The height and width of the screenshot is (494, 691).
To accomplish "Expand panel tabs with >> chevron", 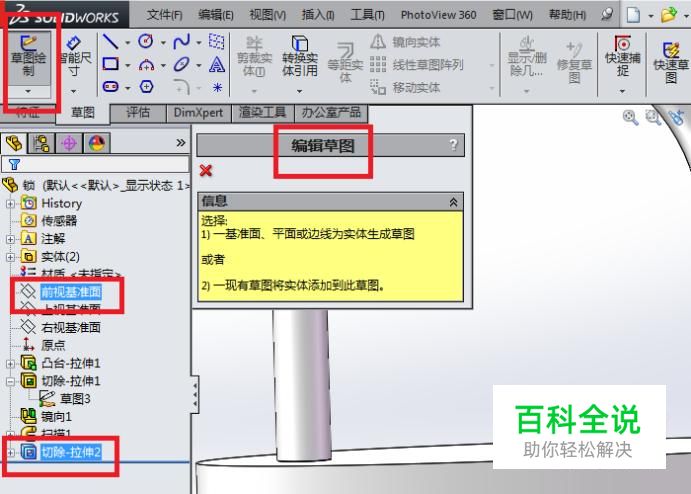I will tap(181, 143).
